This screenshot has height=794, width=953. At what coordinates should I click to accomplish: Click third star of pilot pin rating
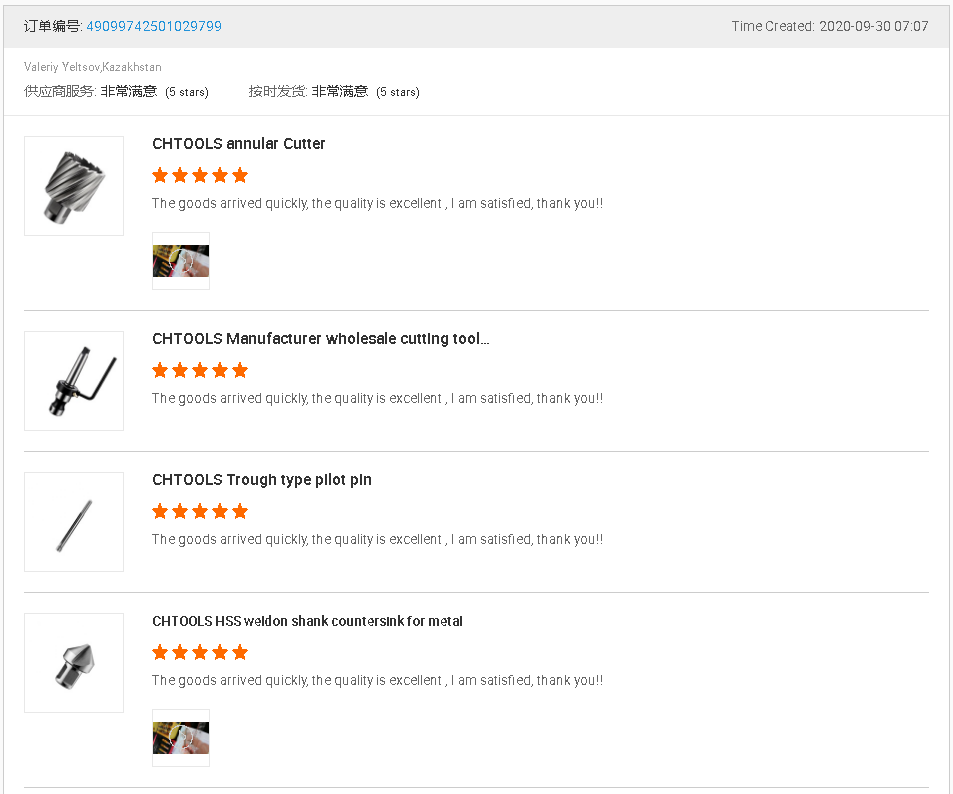(x=200, y=512)
